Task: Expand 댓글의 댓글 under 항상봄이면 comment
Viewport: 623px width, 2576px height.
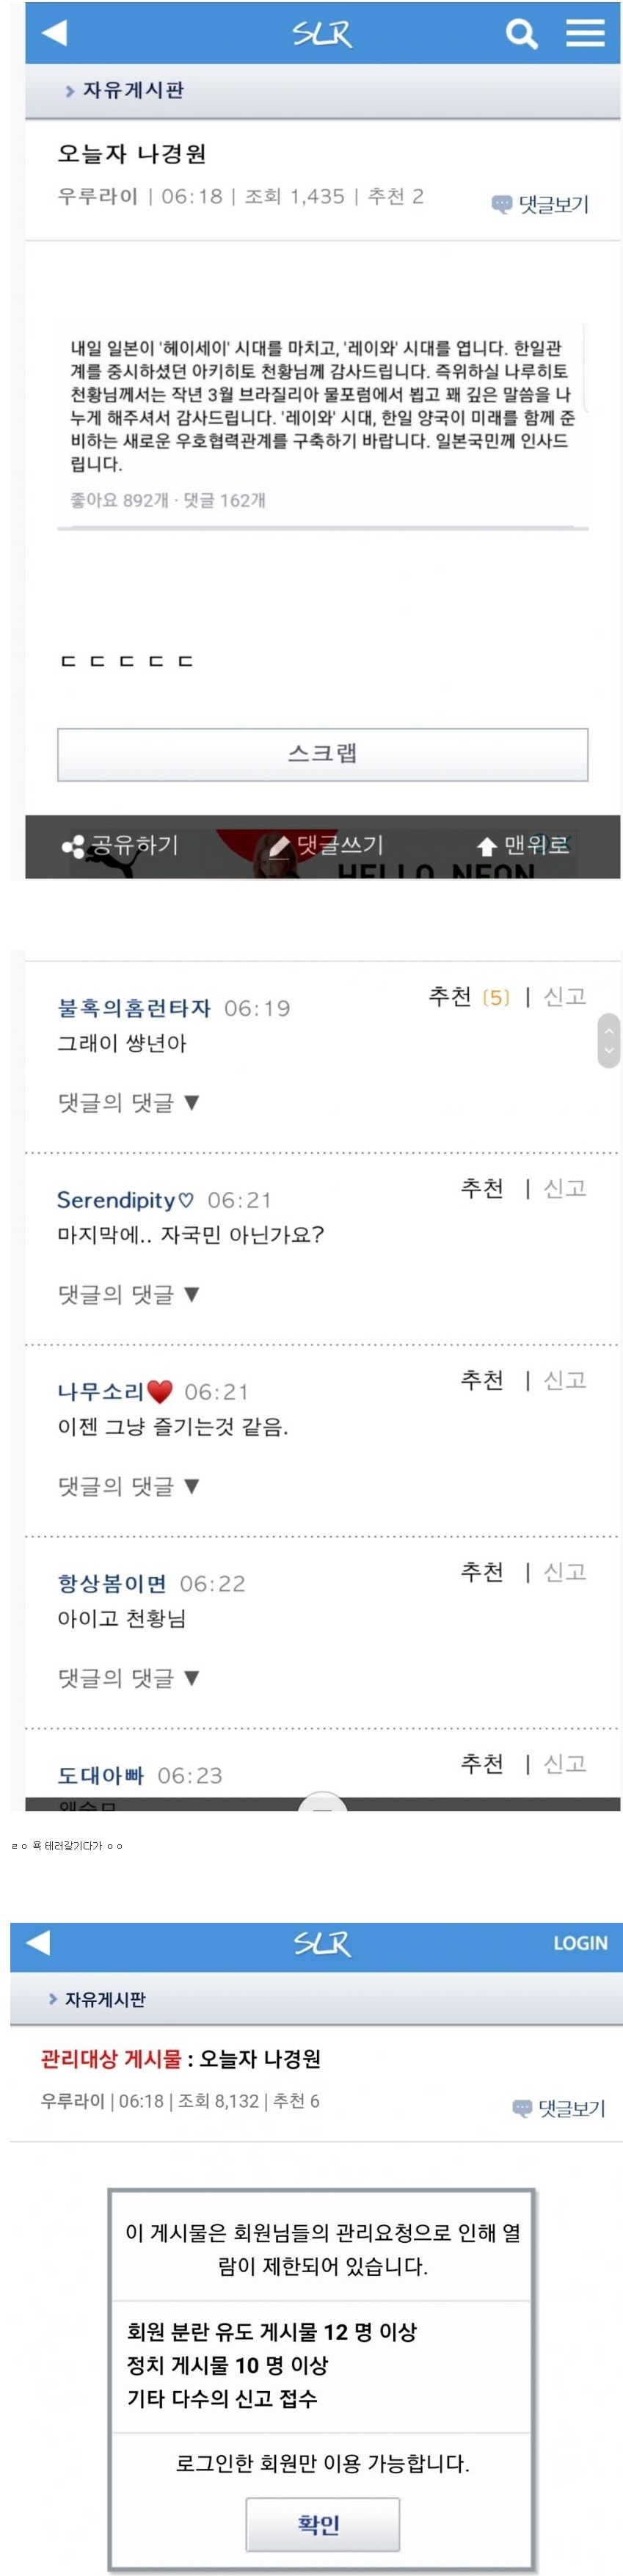Action: (129, 1678)
